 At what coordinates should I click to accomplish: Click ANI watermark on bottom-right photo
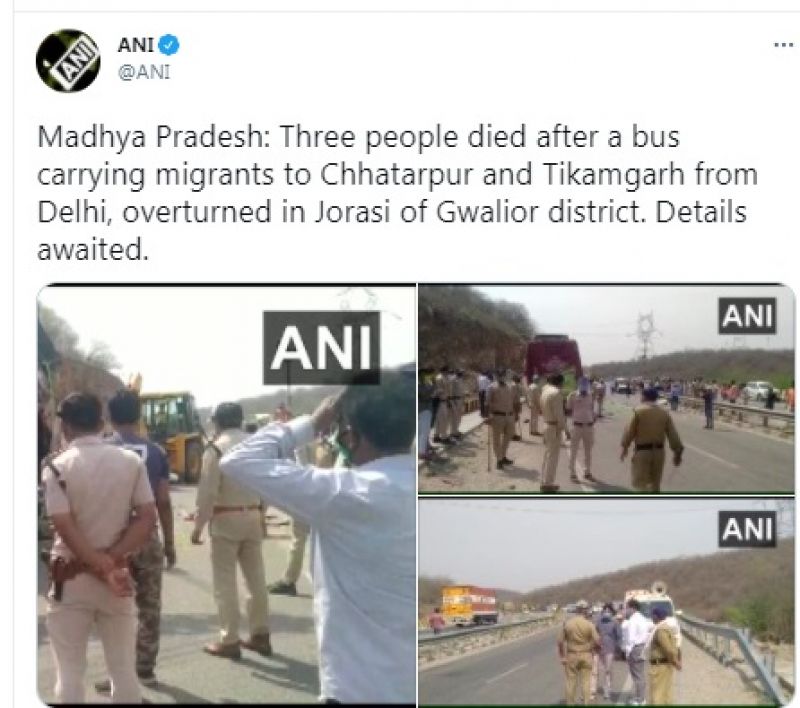pos(747,529)
